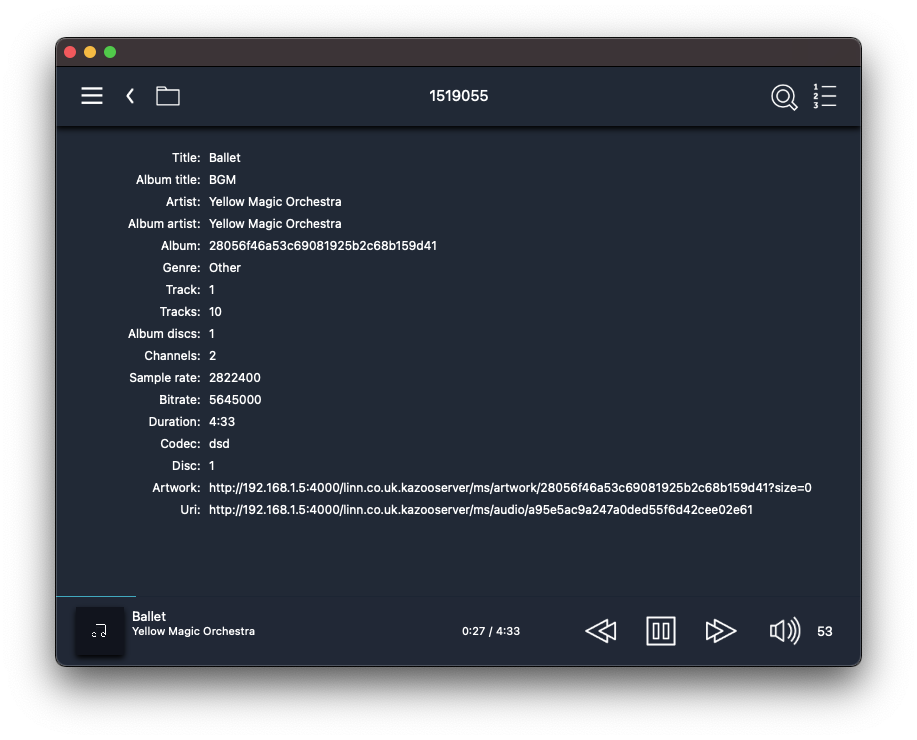Click the Bitrate value 5645000
The width and height of the screenshot is (917, 740).
[x=235, y=400]
